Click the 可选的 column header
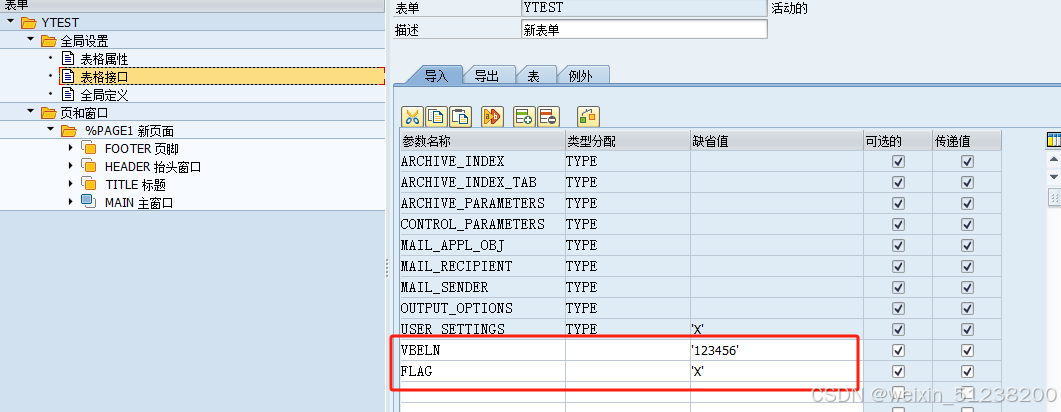Screen dimensions: 1061x412 coord(898,141)
